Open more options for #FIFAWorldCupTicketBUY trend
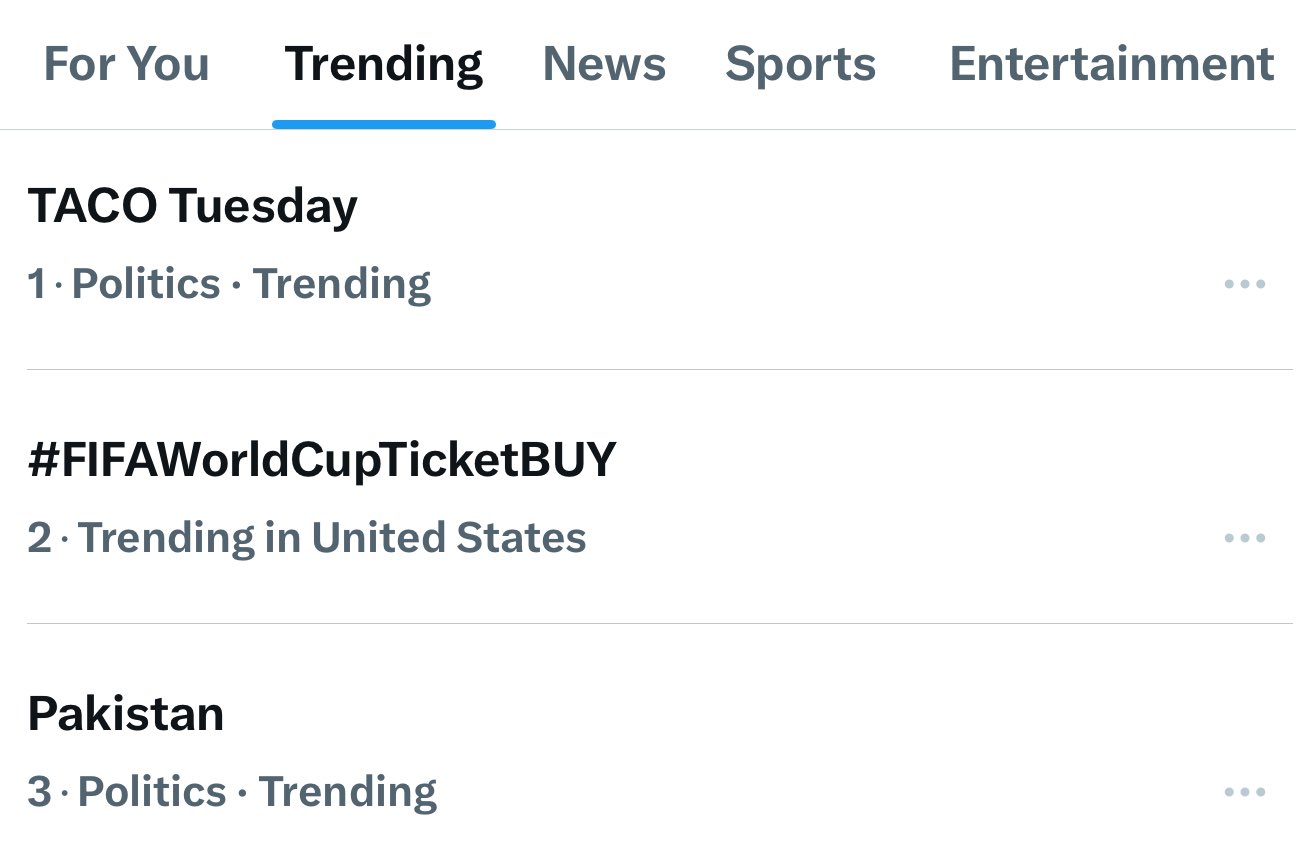1296x862 pixels. click(x=1244, y=538)
